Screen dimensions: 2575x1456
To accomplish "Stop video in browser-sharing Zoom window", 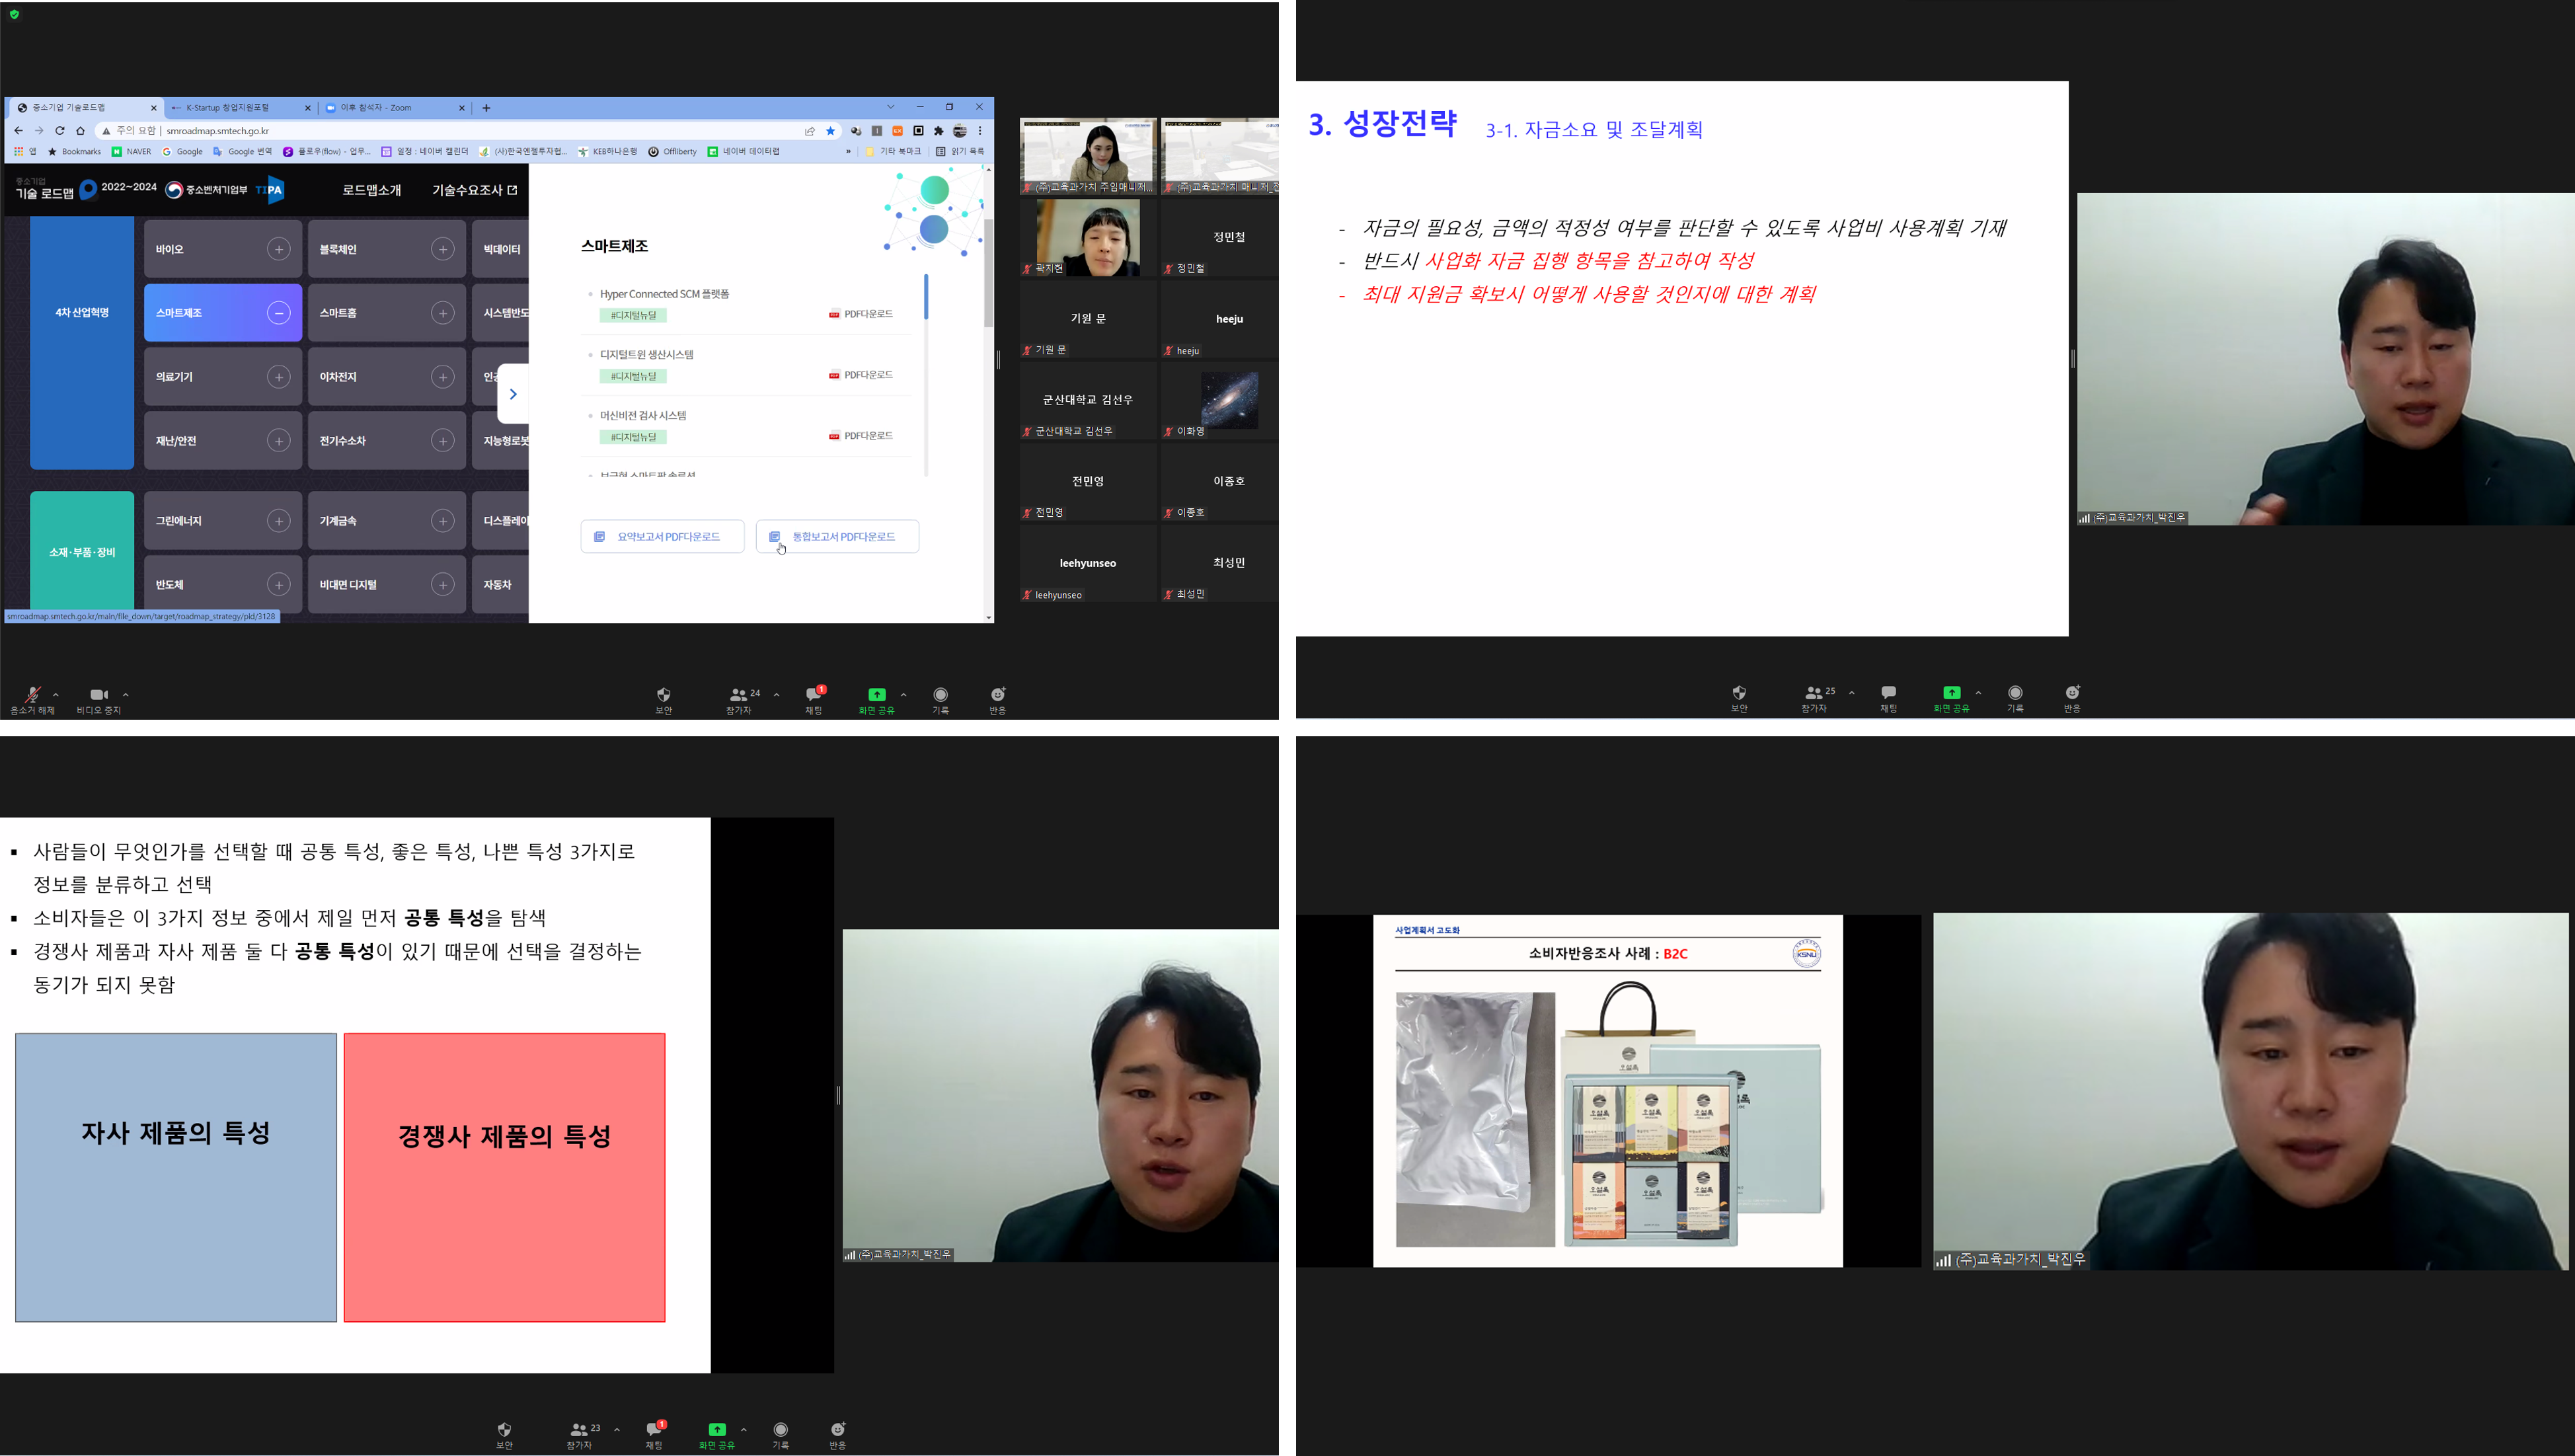I will (x=98, y=700).
